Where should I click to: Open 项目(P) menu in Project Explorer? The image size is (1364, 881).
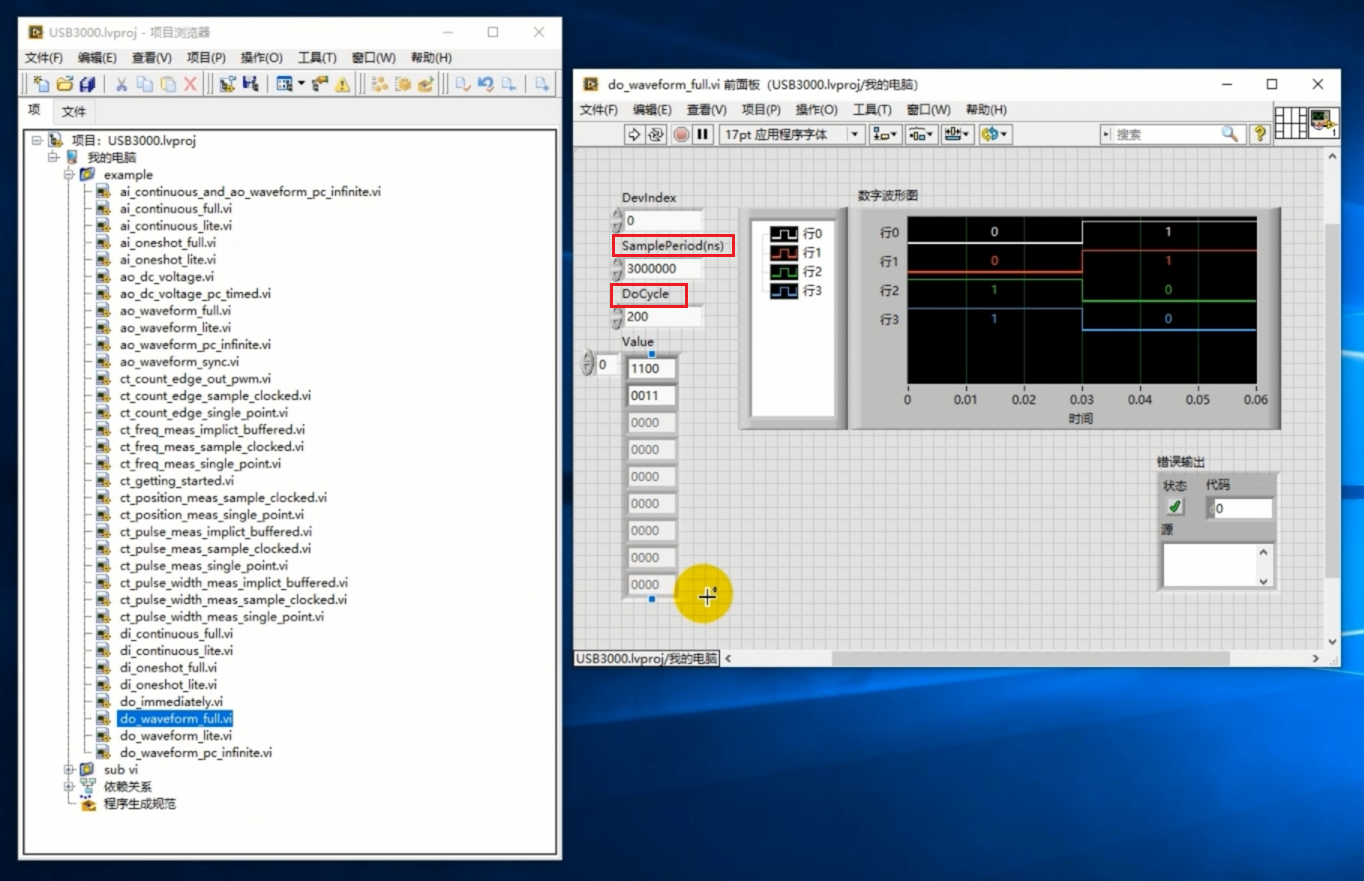click(x=207, y=58)
